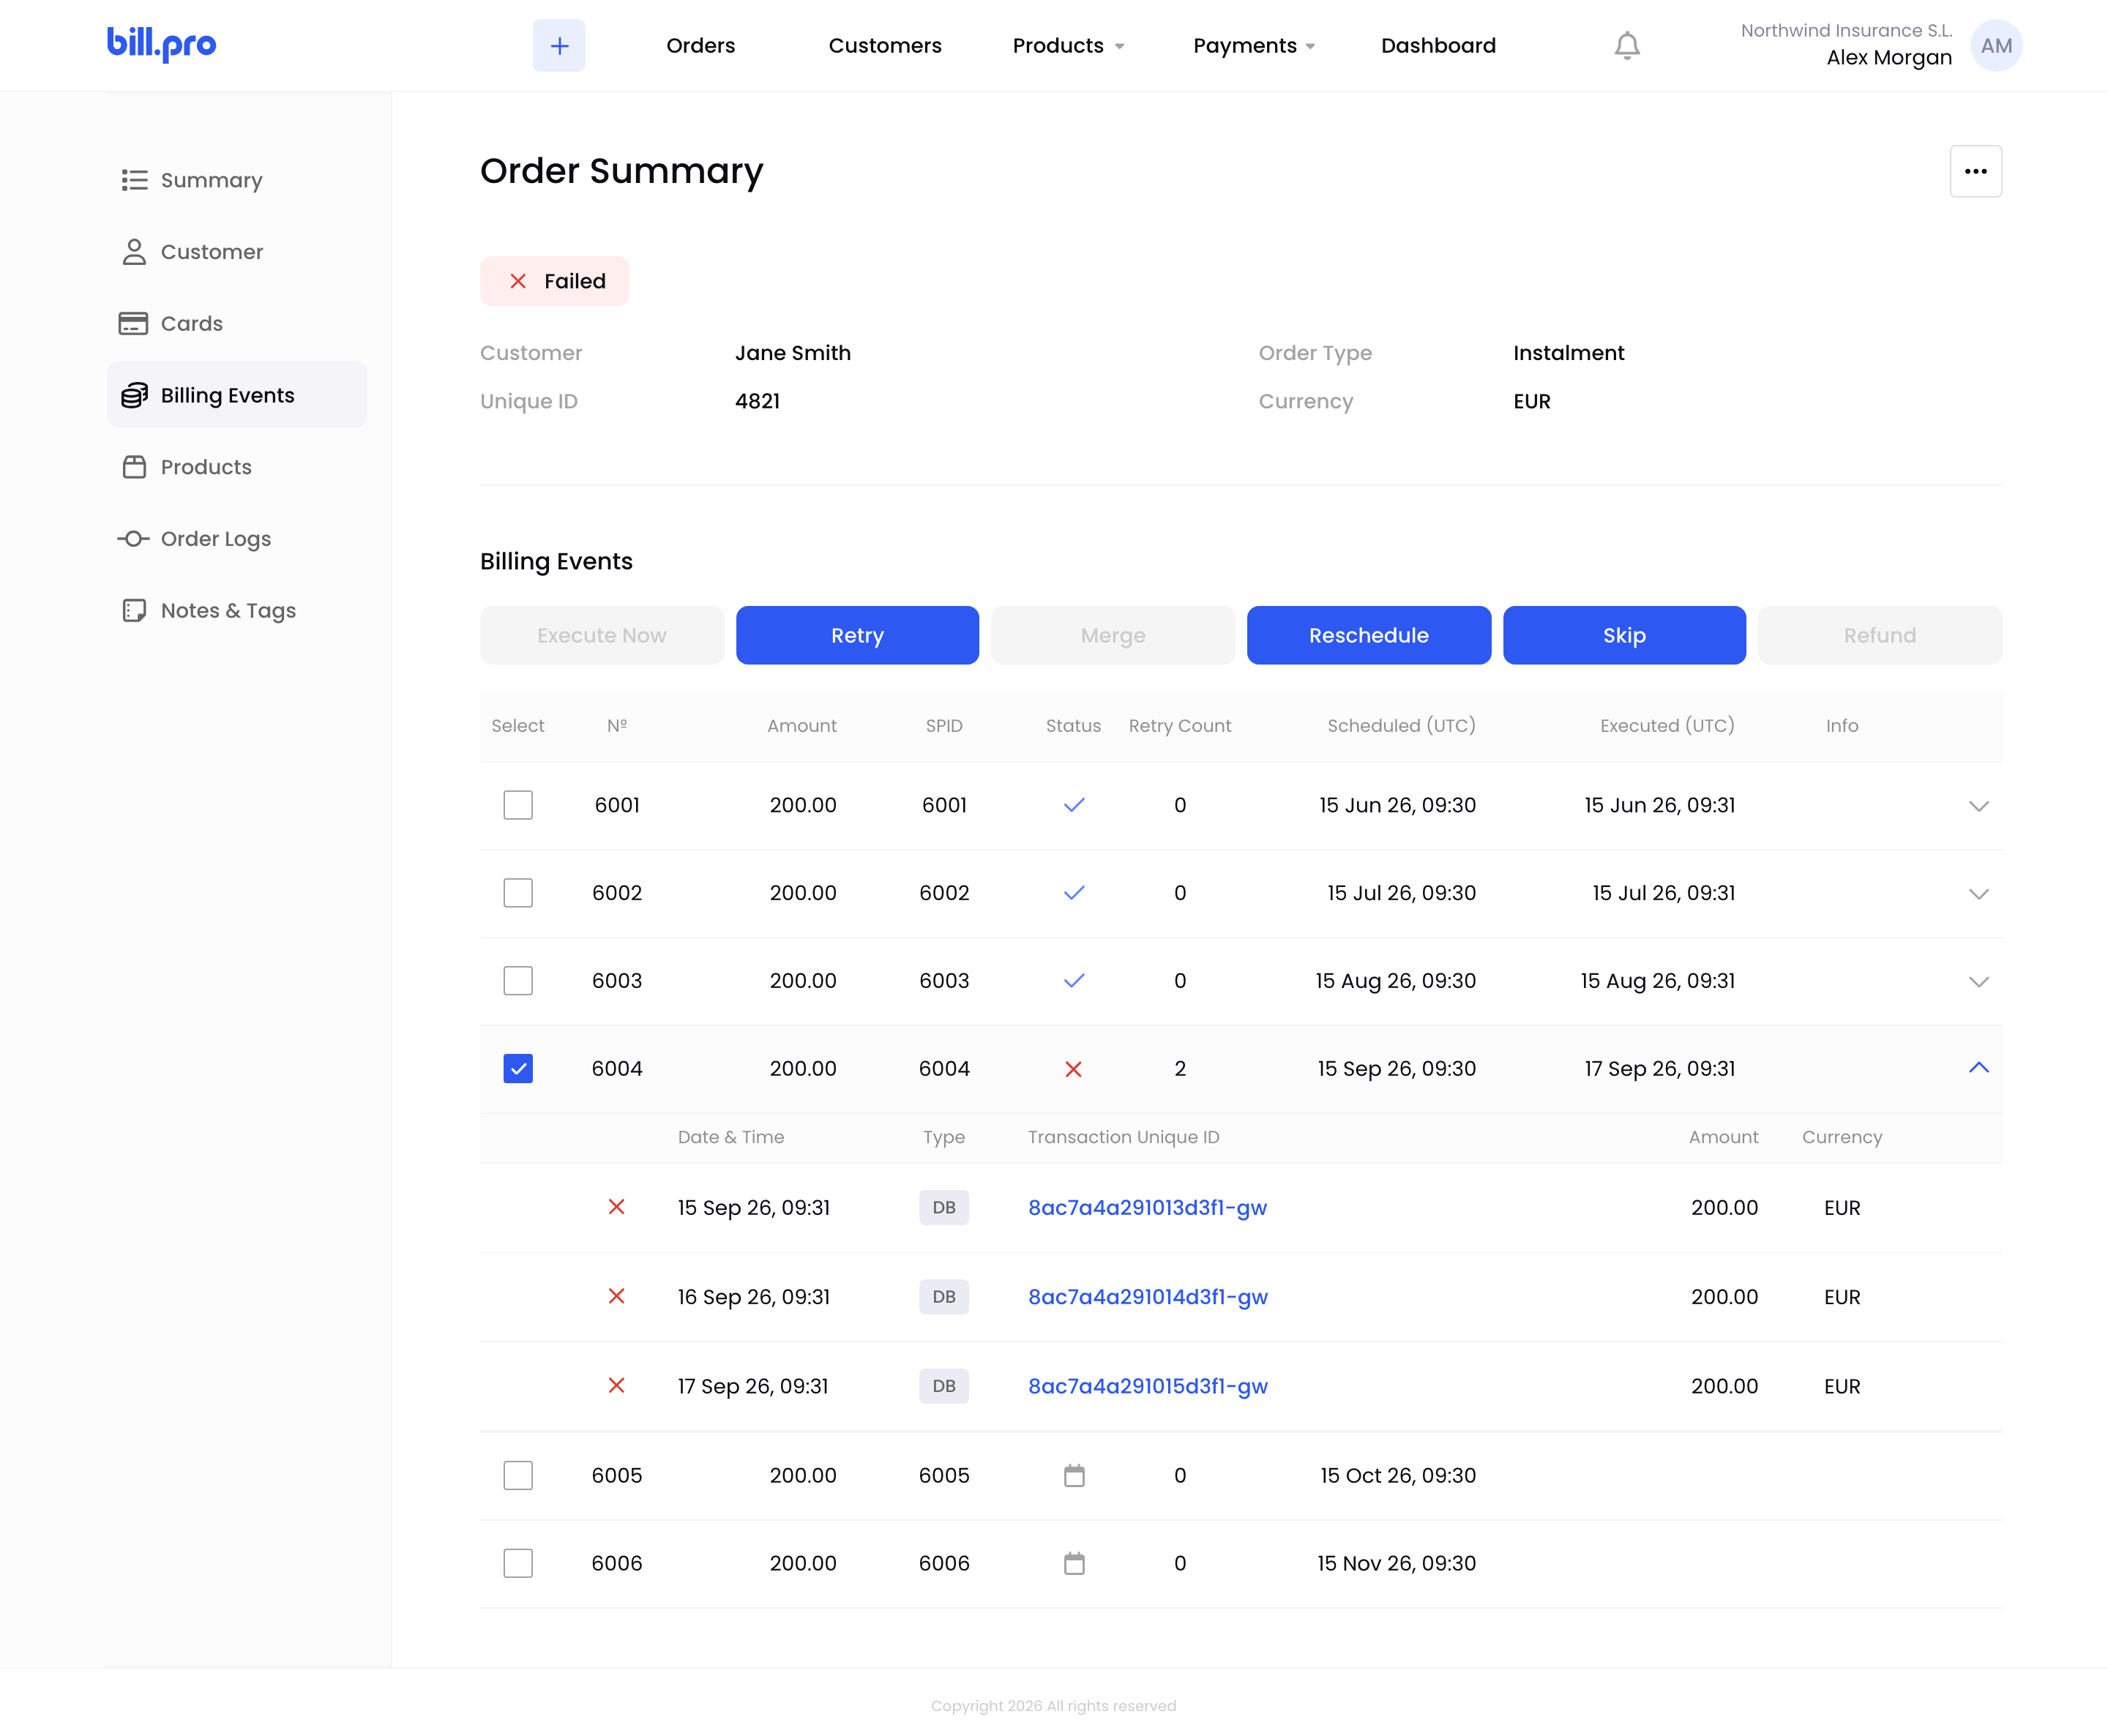Click the plus create button
2108x1736 pixels.
click(559, 45)
